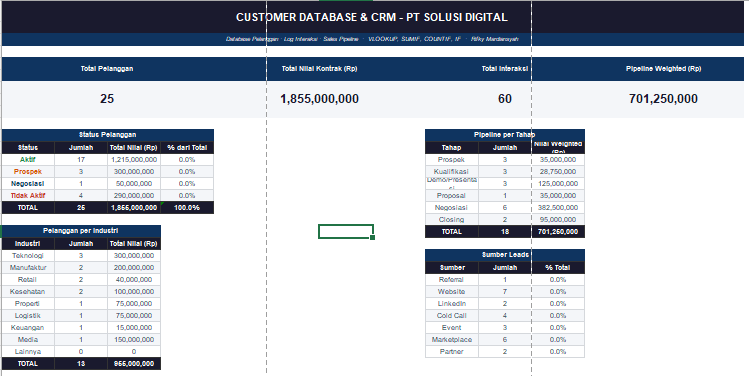
Task: Click the Kesehatan industry row label
Action: [28, 291]
